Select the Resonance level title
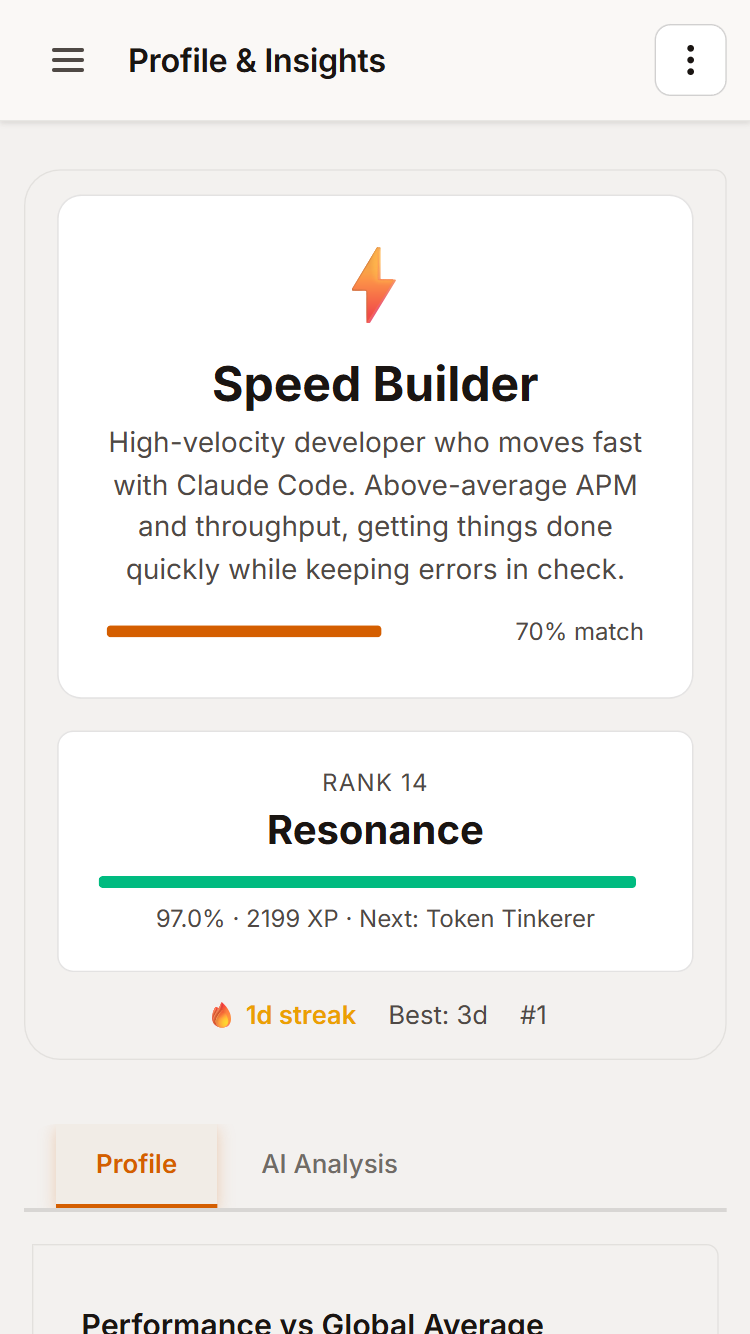The height and width of the screenshot is (1334, 750). [374, 830]
